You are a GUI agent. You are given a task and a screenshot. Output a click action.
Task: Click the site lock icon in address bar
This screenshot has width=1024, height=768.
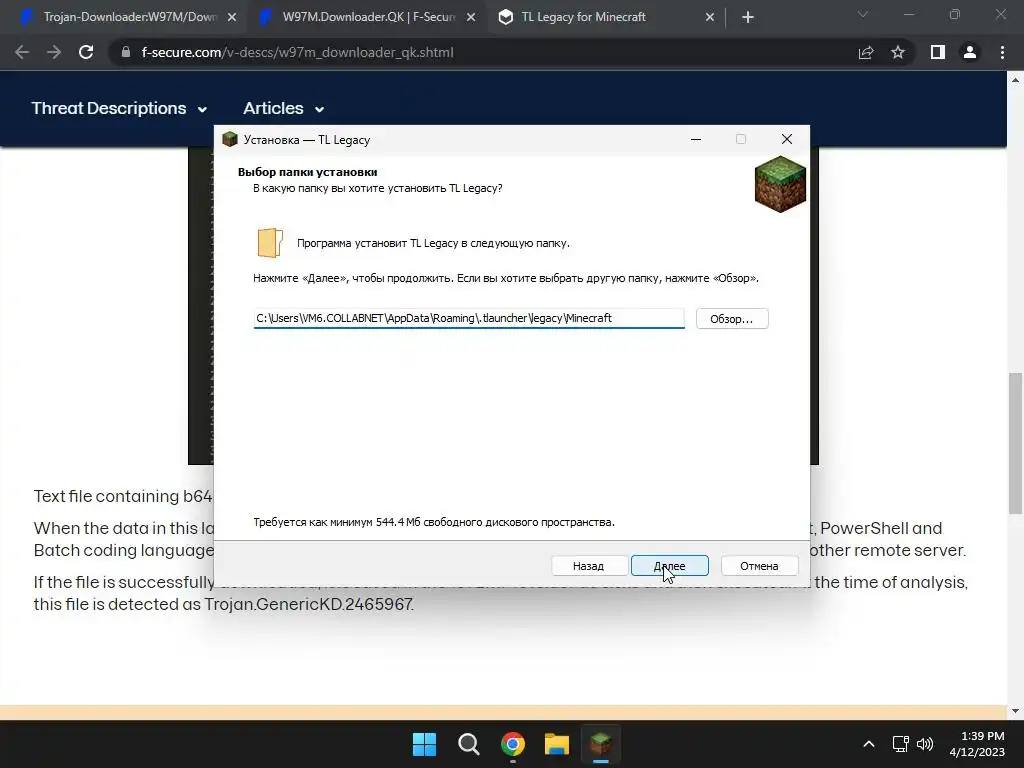click(125, 52)
